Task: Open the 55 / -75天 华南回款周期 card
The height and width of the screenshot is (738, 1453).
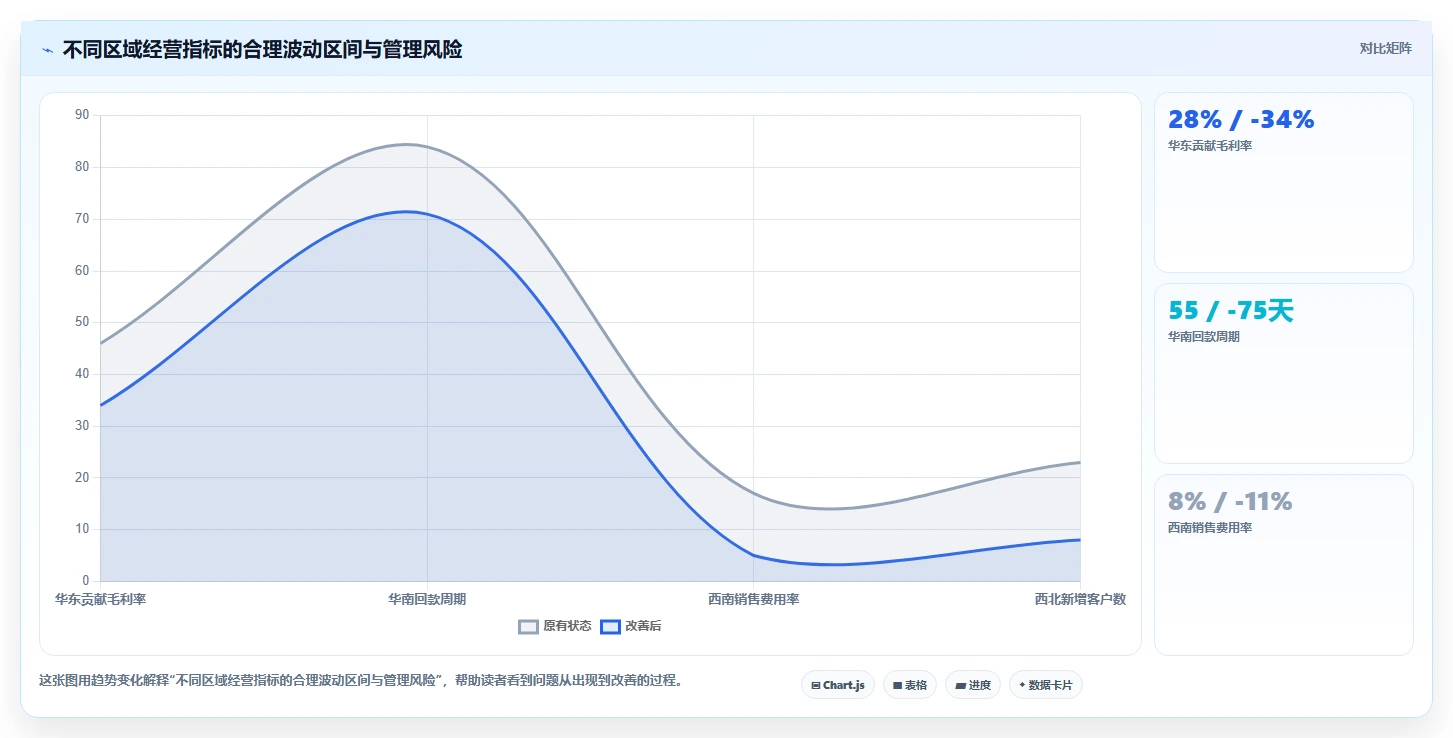Action: pos(1284,374)
